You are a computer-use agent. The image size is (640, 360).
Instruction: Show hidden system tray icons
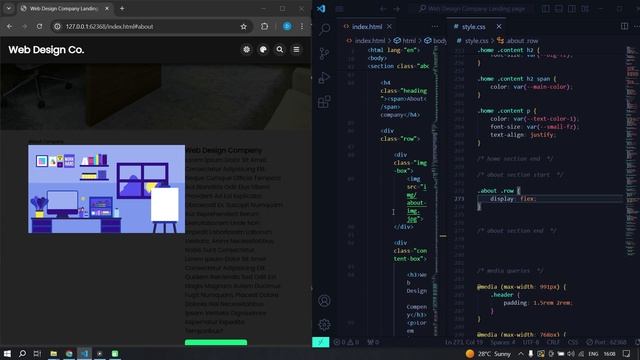[x=521, y=353]
